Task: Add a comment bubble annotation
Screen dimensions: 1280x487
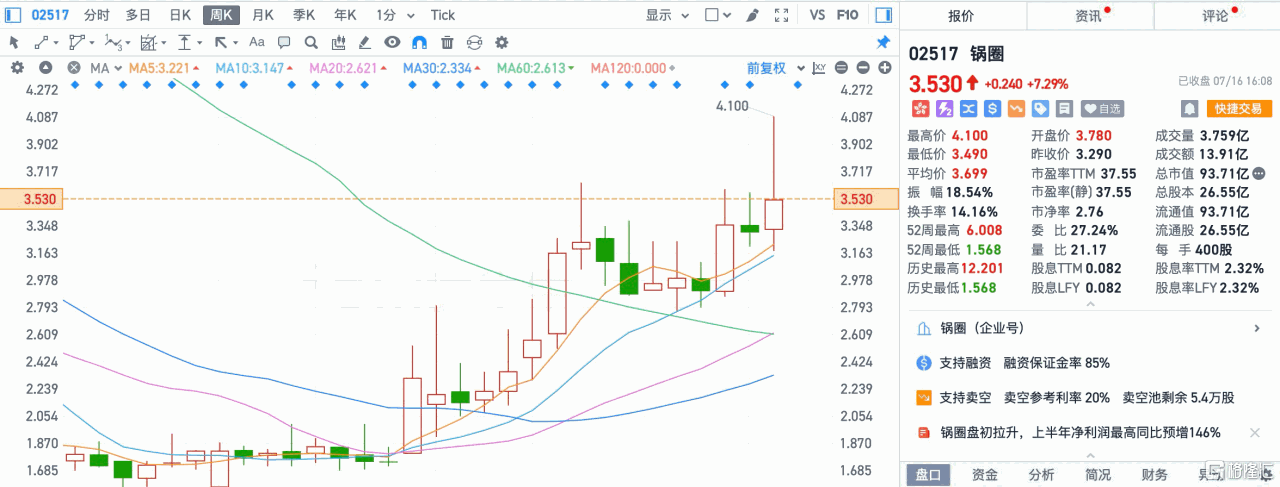Action: (x=284, y=42)
